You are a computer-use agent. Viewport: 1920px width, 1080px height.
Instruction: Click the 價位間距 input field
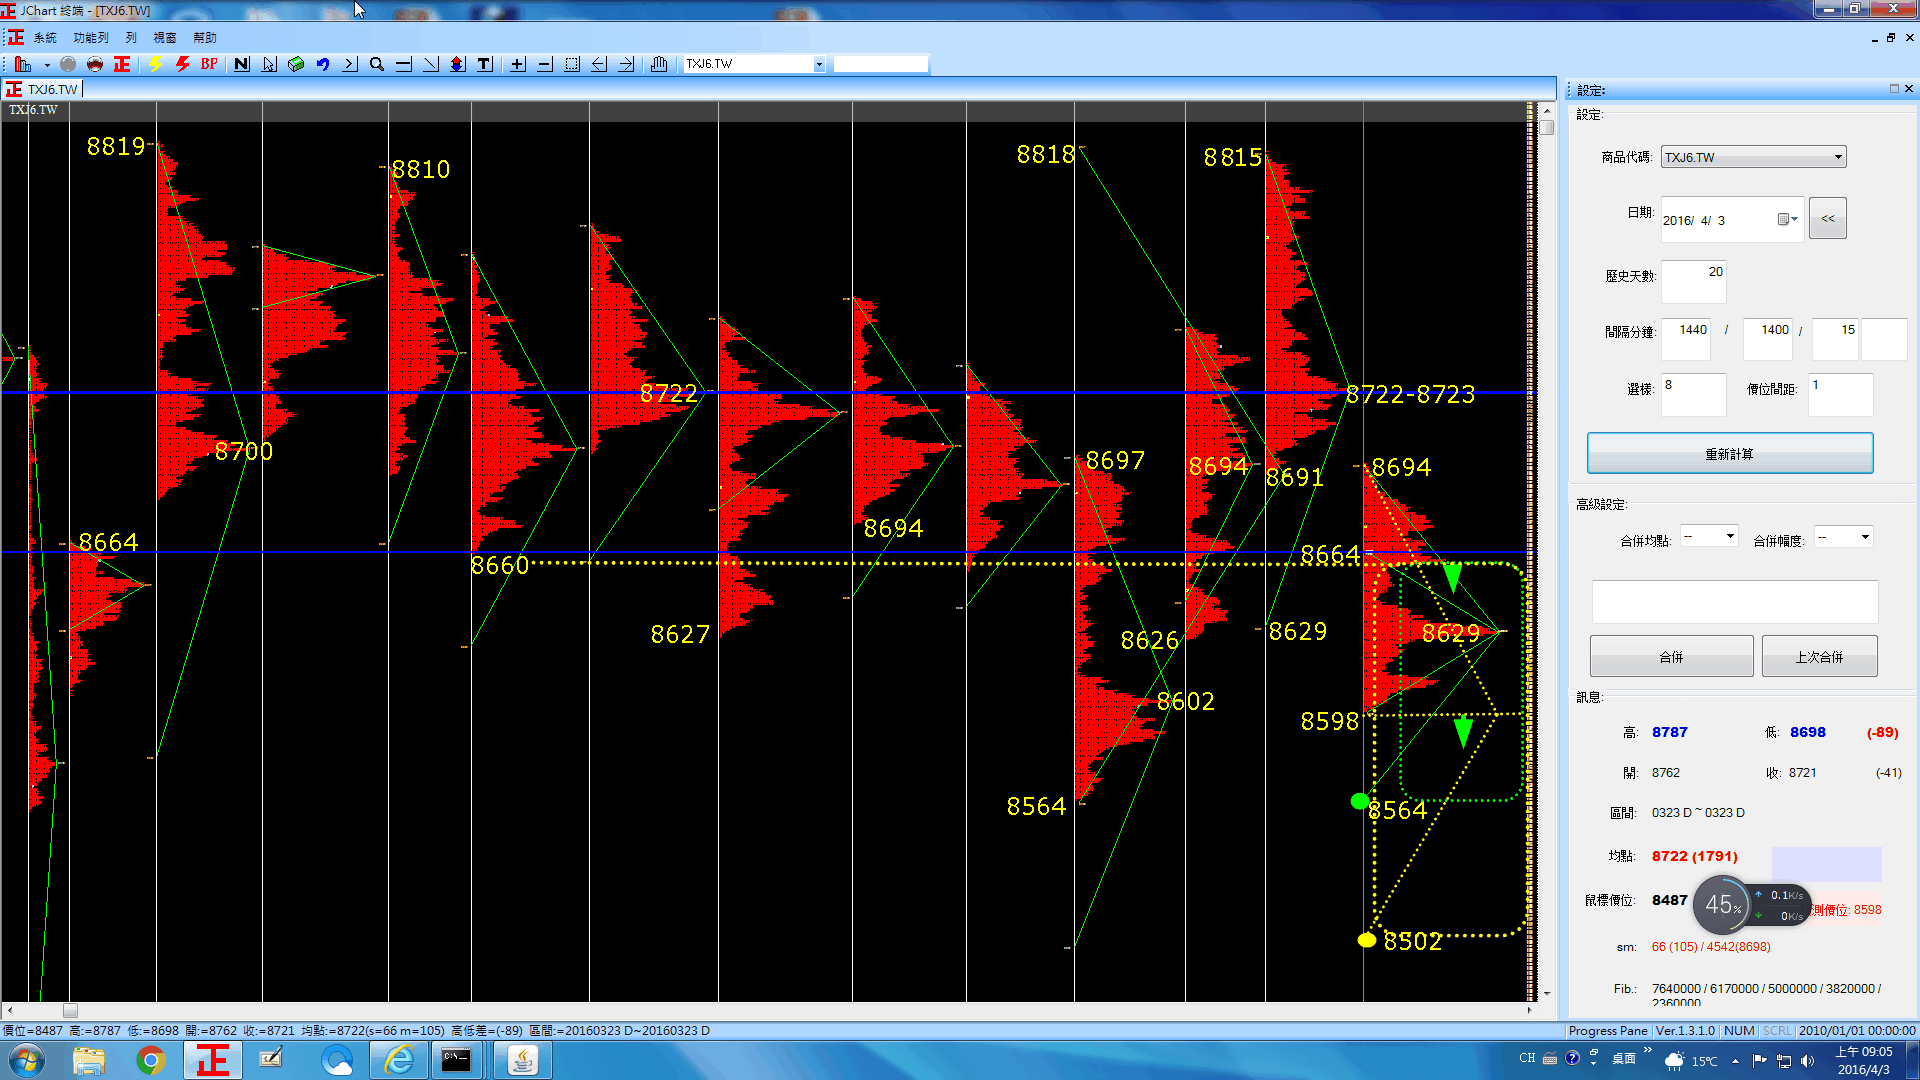[1841, 395]
